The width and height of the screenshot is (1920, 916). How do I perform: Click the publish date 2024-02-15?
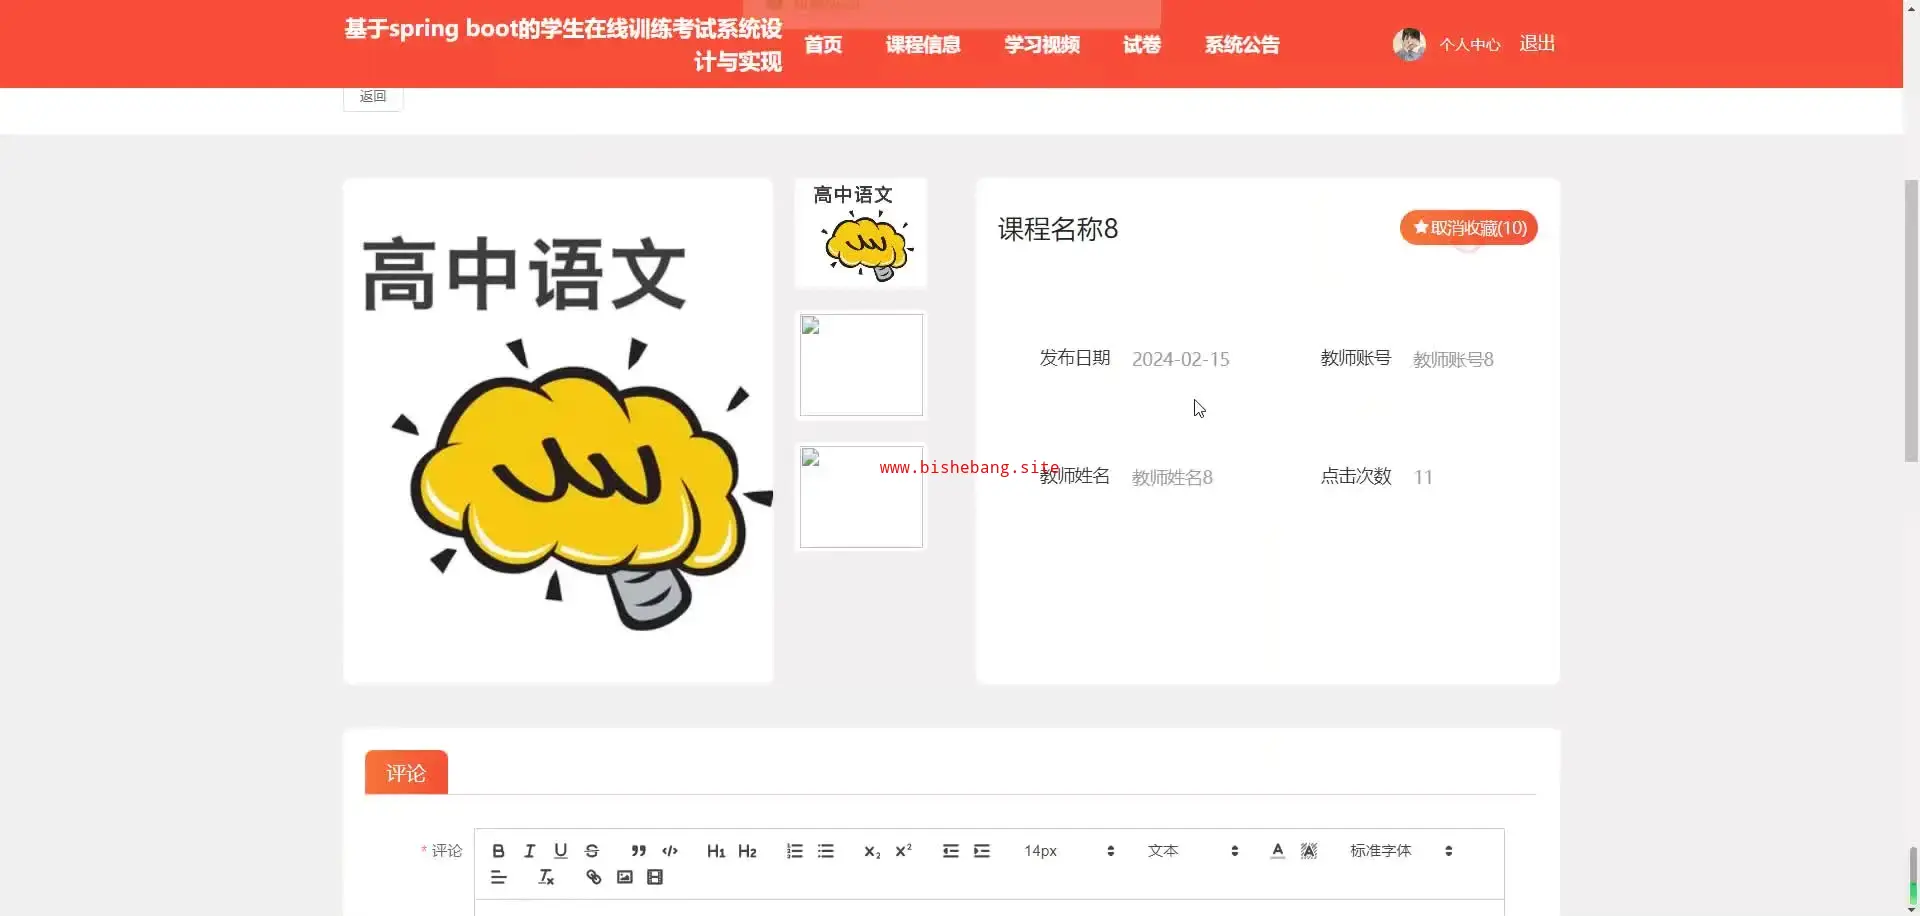coord(1181,359)
